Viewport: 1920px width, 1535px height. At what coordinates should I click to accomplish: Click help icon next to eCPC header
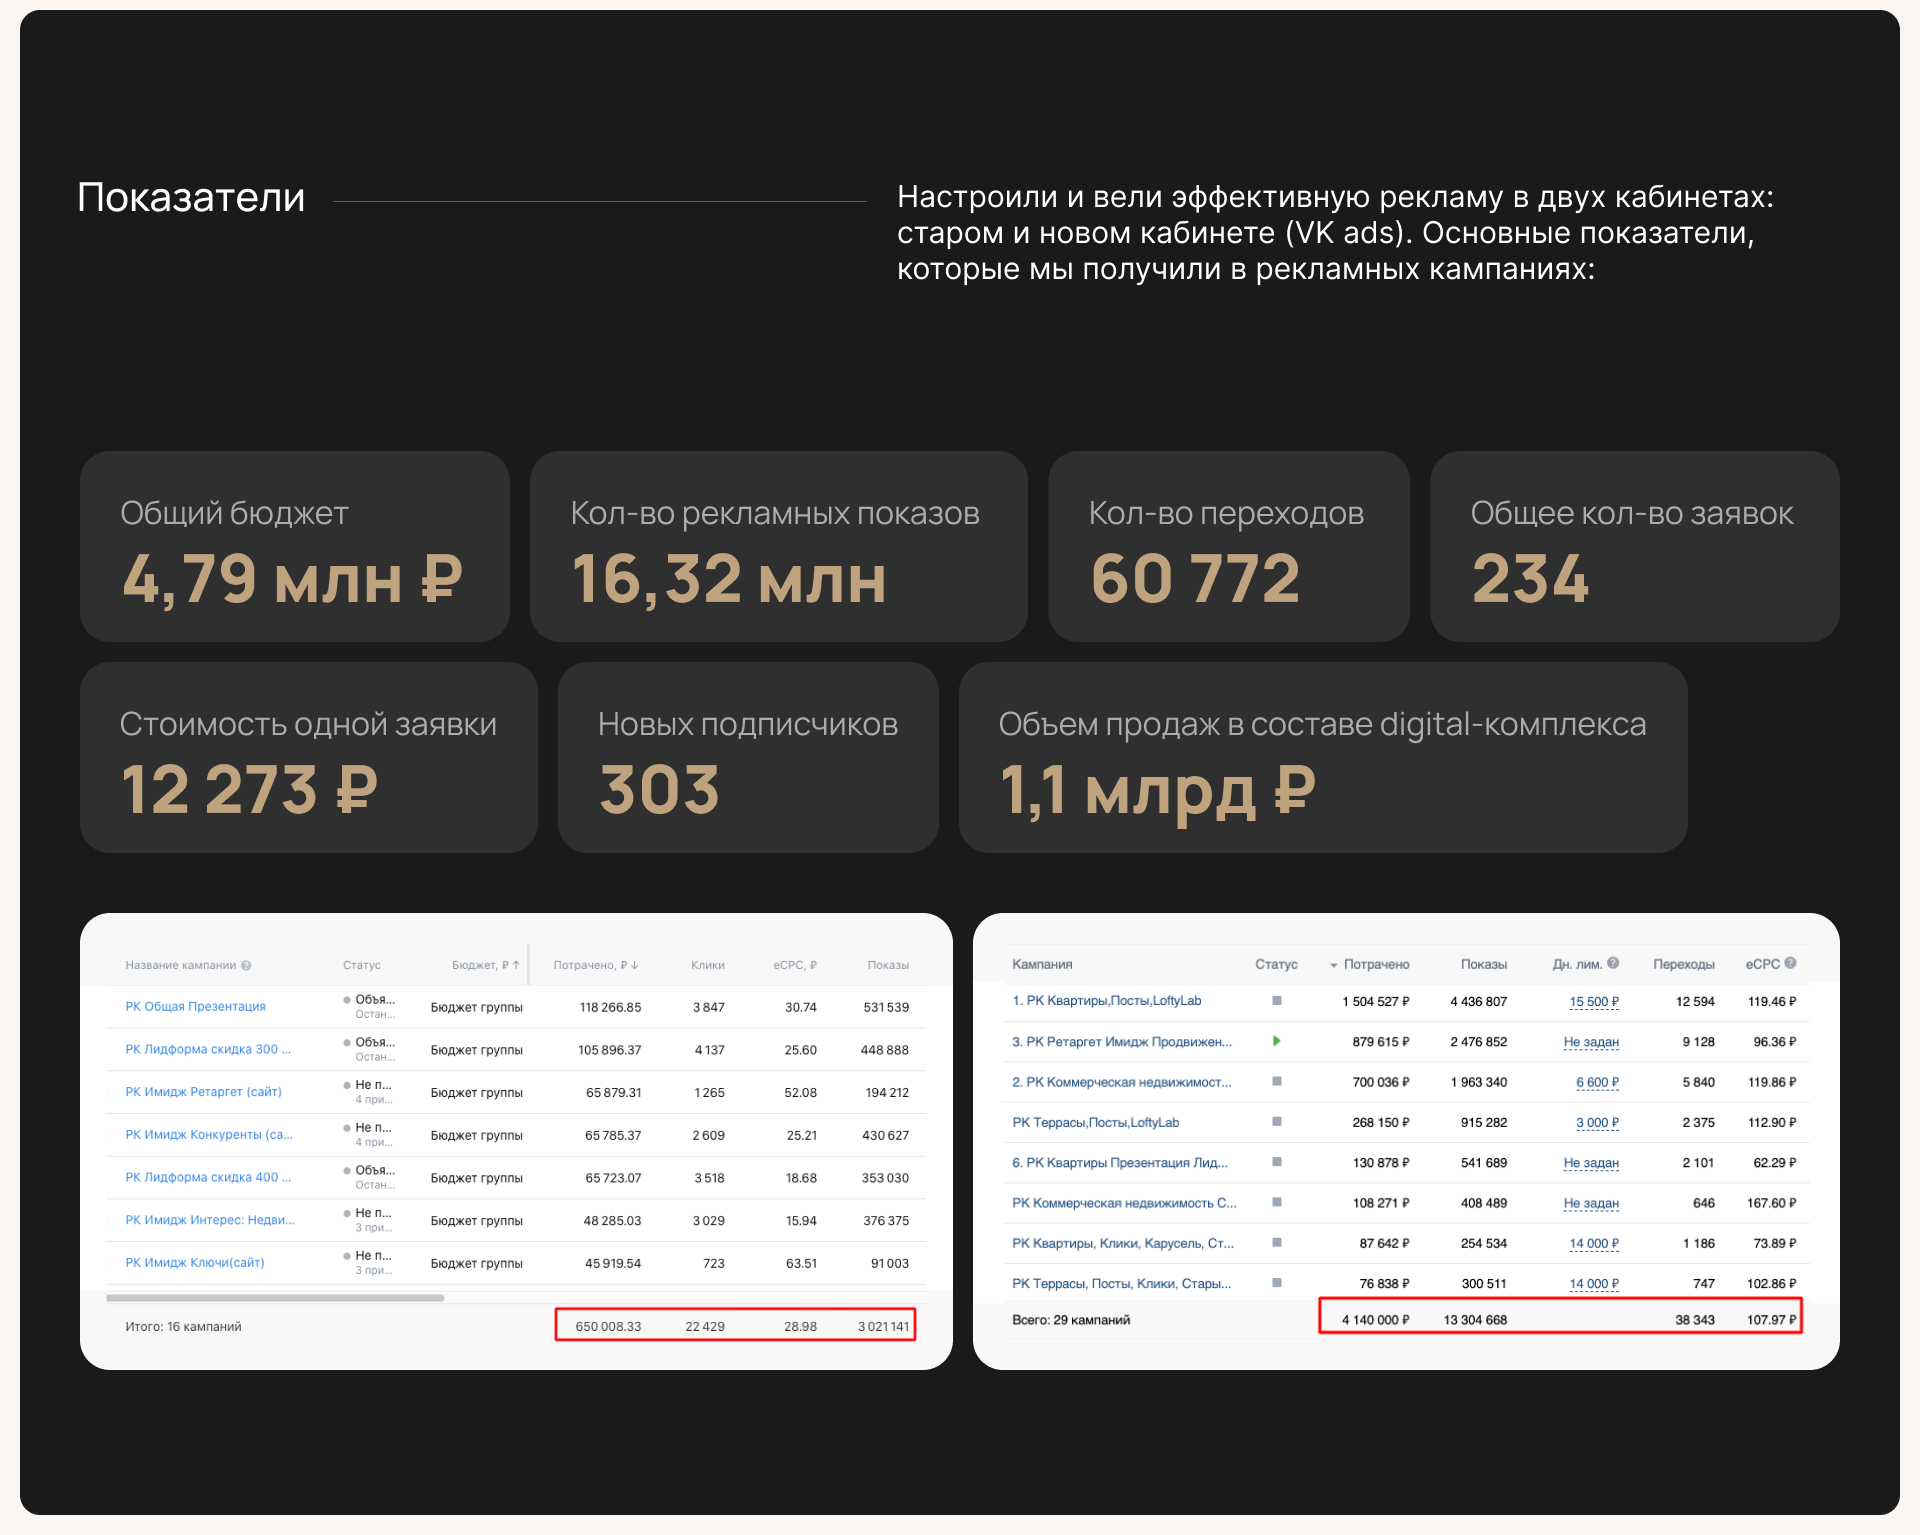[1790, 963]
